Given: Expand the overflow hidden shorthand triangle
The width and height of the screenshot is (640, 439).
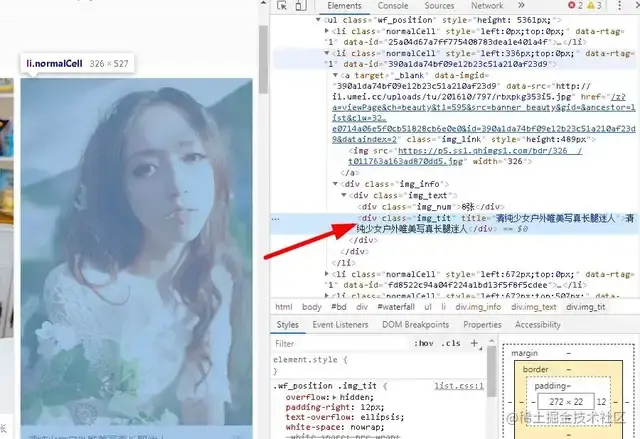Looking at the screenshot, I should tap(334, 397).
